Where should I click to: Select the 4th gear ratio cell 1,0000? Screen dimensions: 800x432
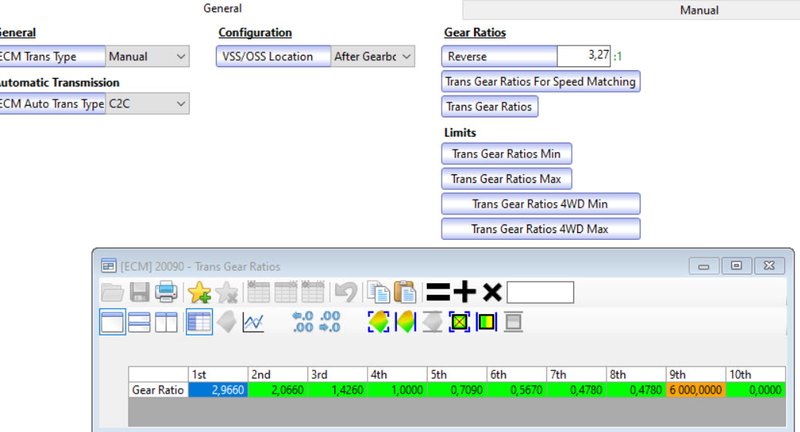pos(397,390)
